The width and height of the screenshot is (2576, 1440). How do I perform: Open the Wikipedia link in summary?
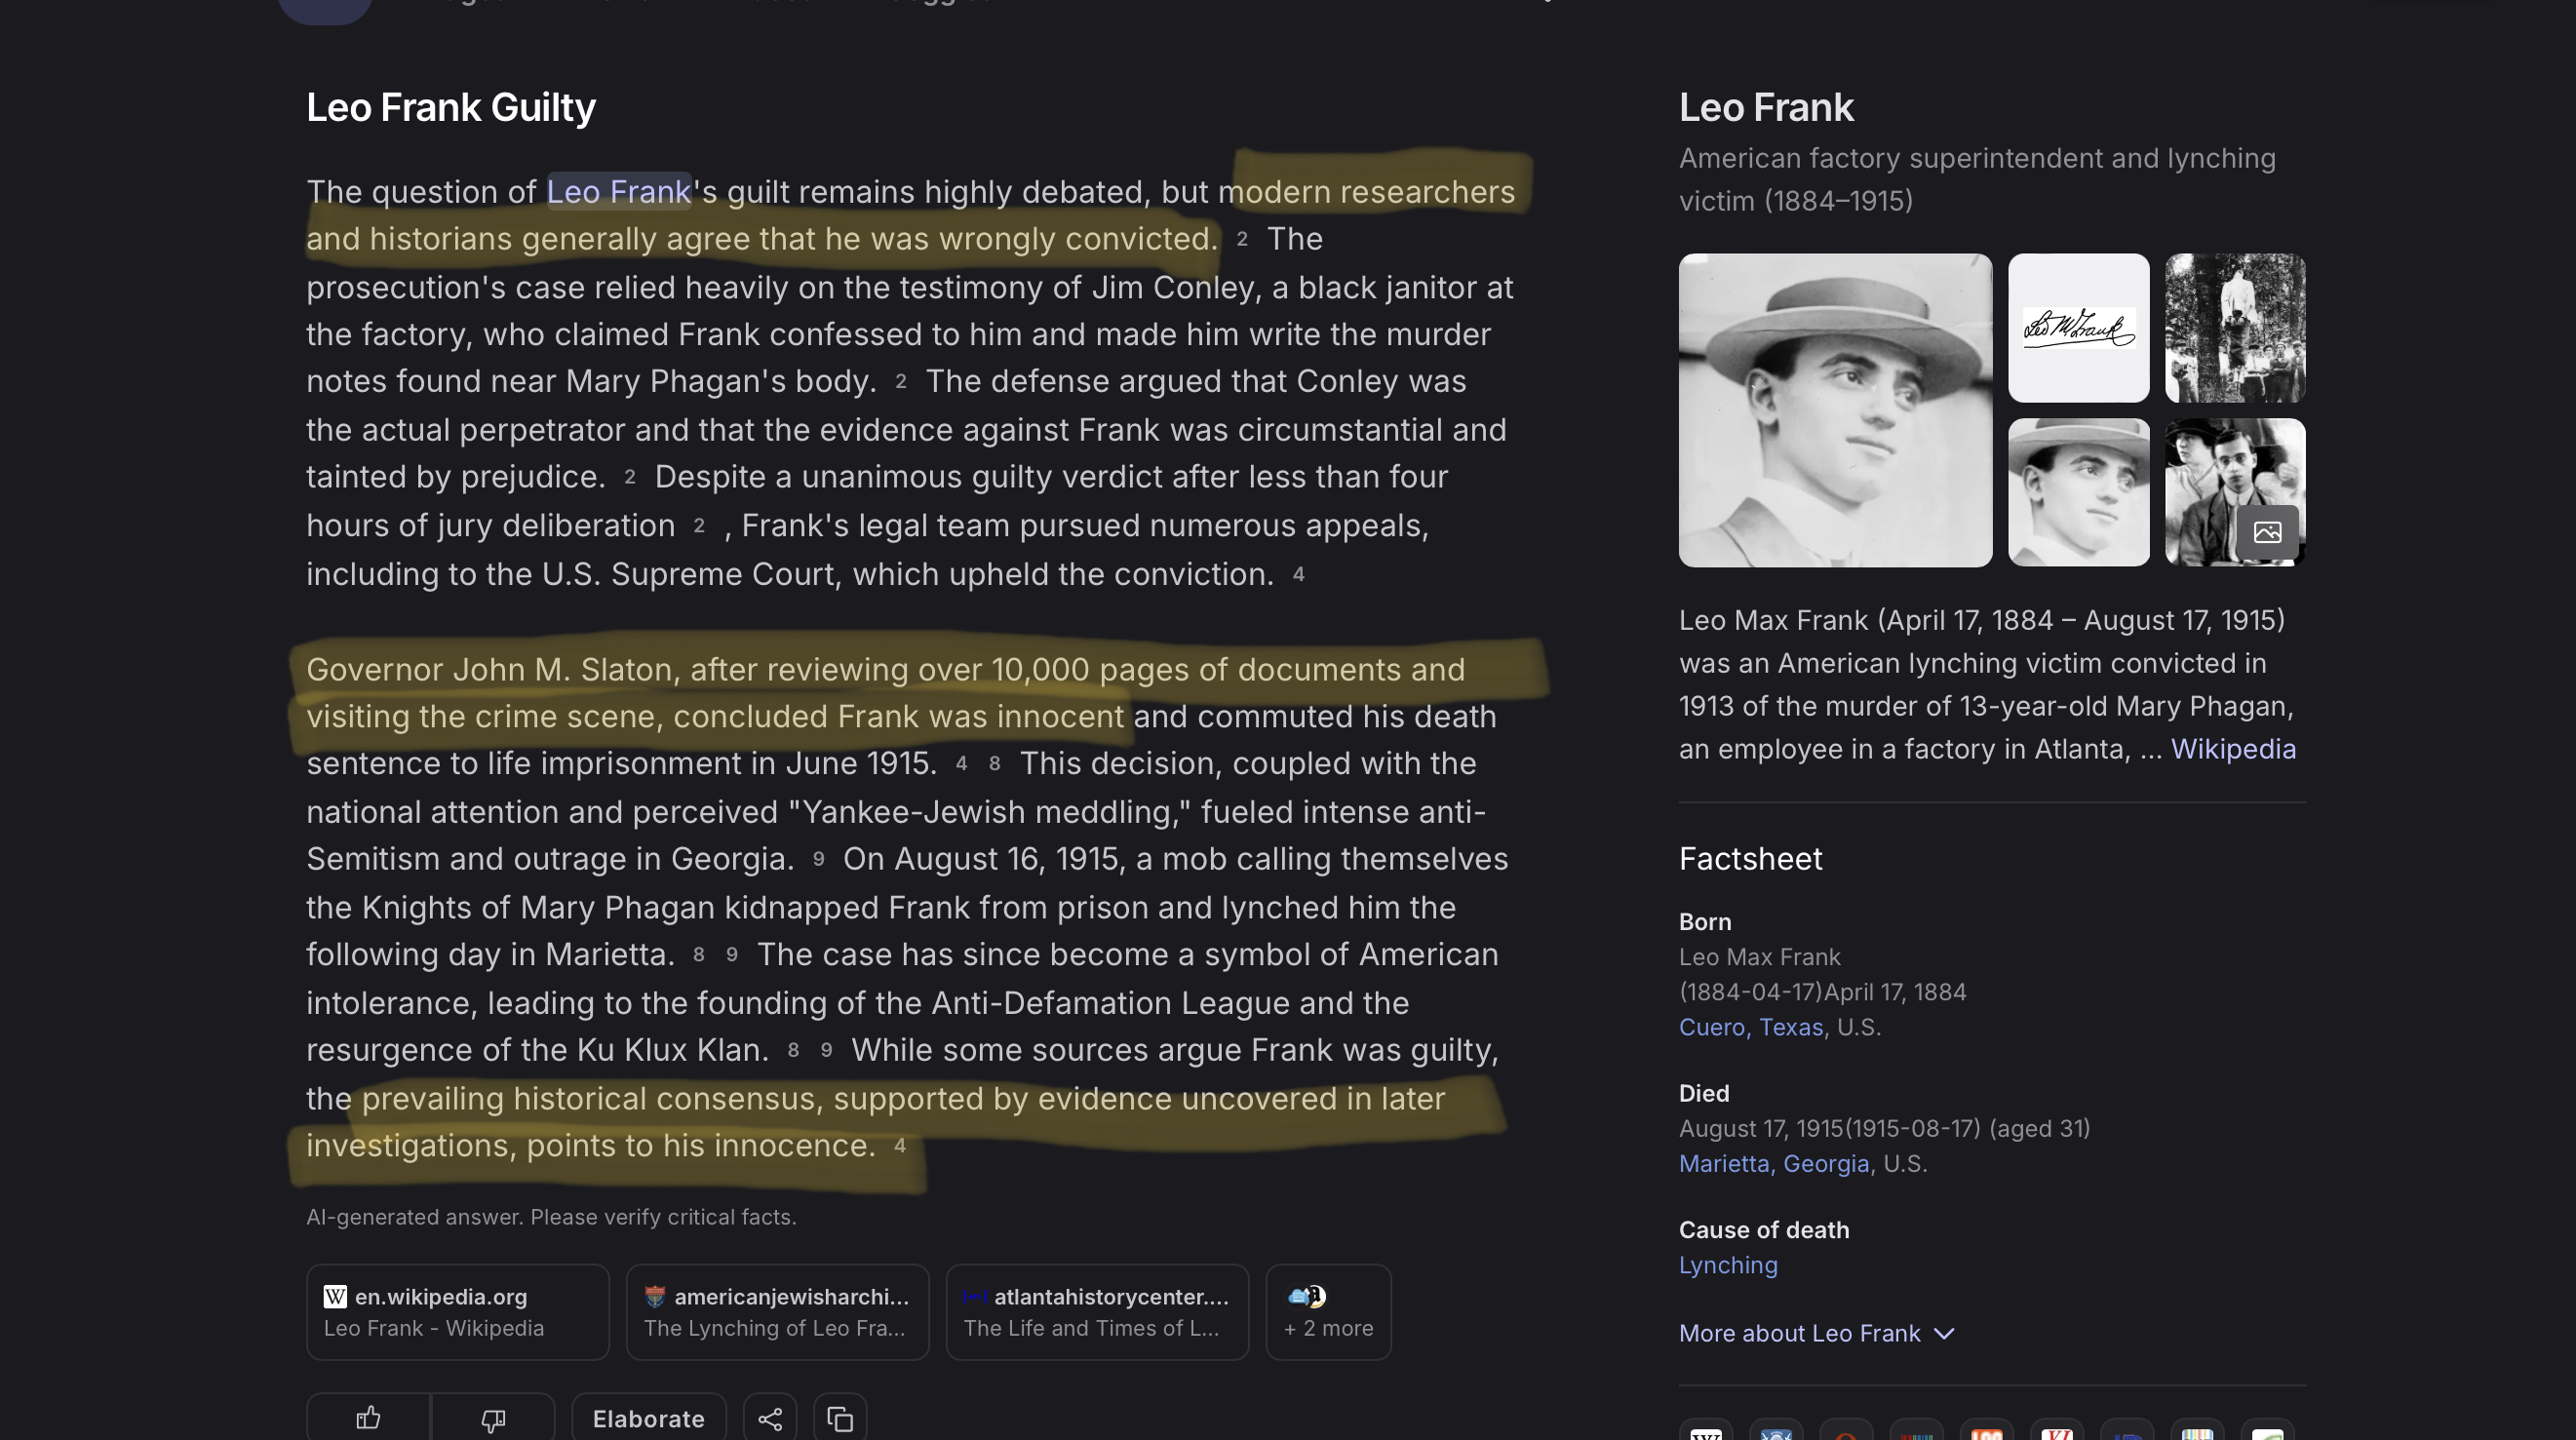2233,749
